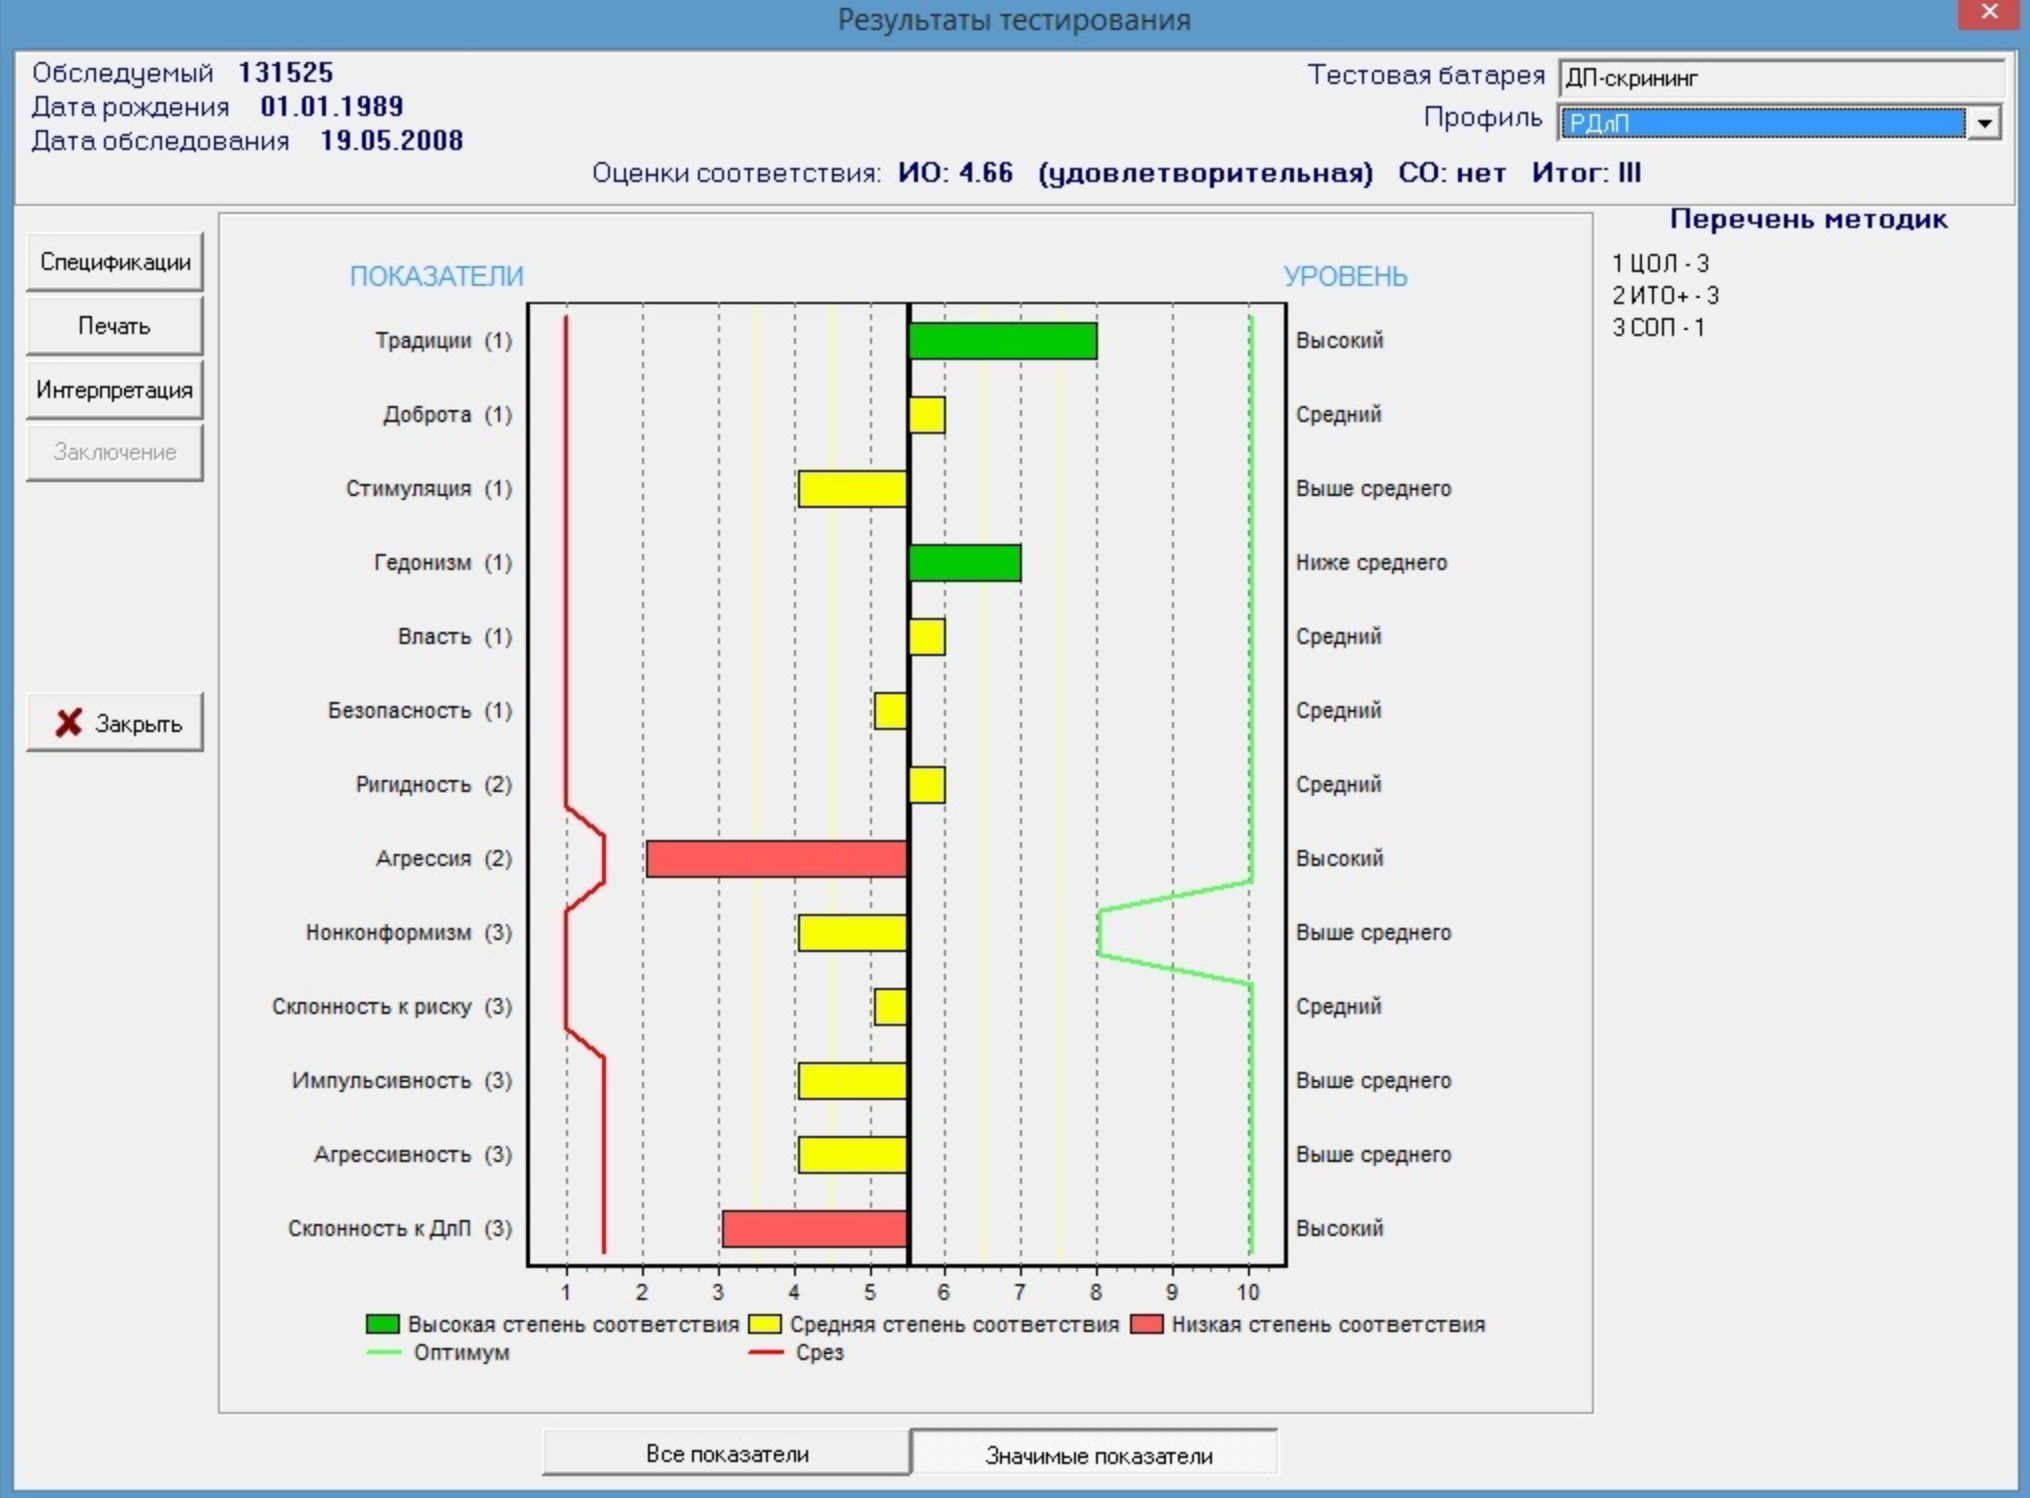
Task: Click the disabled Заключение button
Action: [x=115, y=452]
